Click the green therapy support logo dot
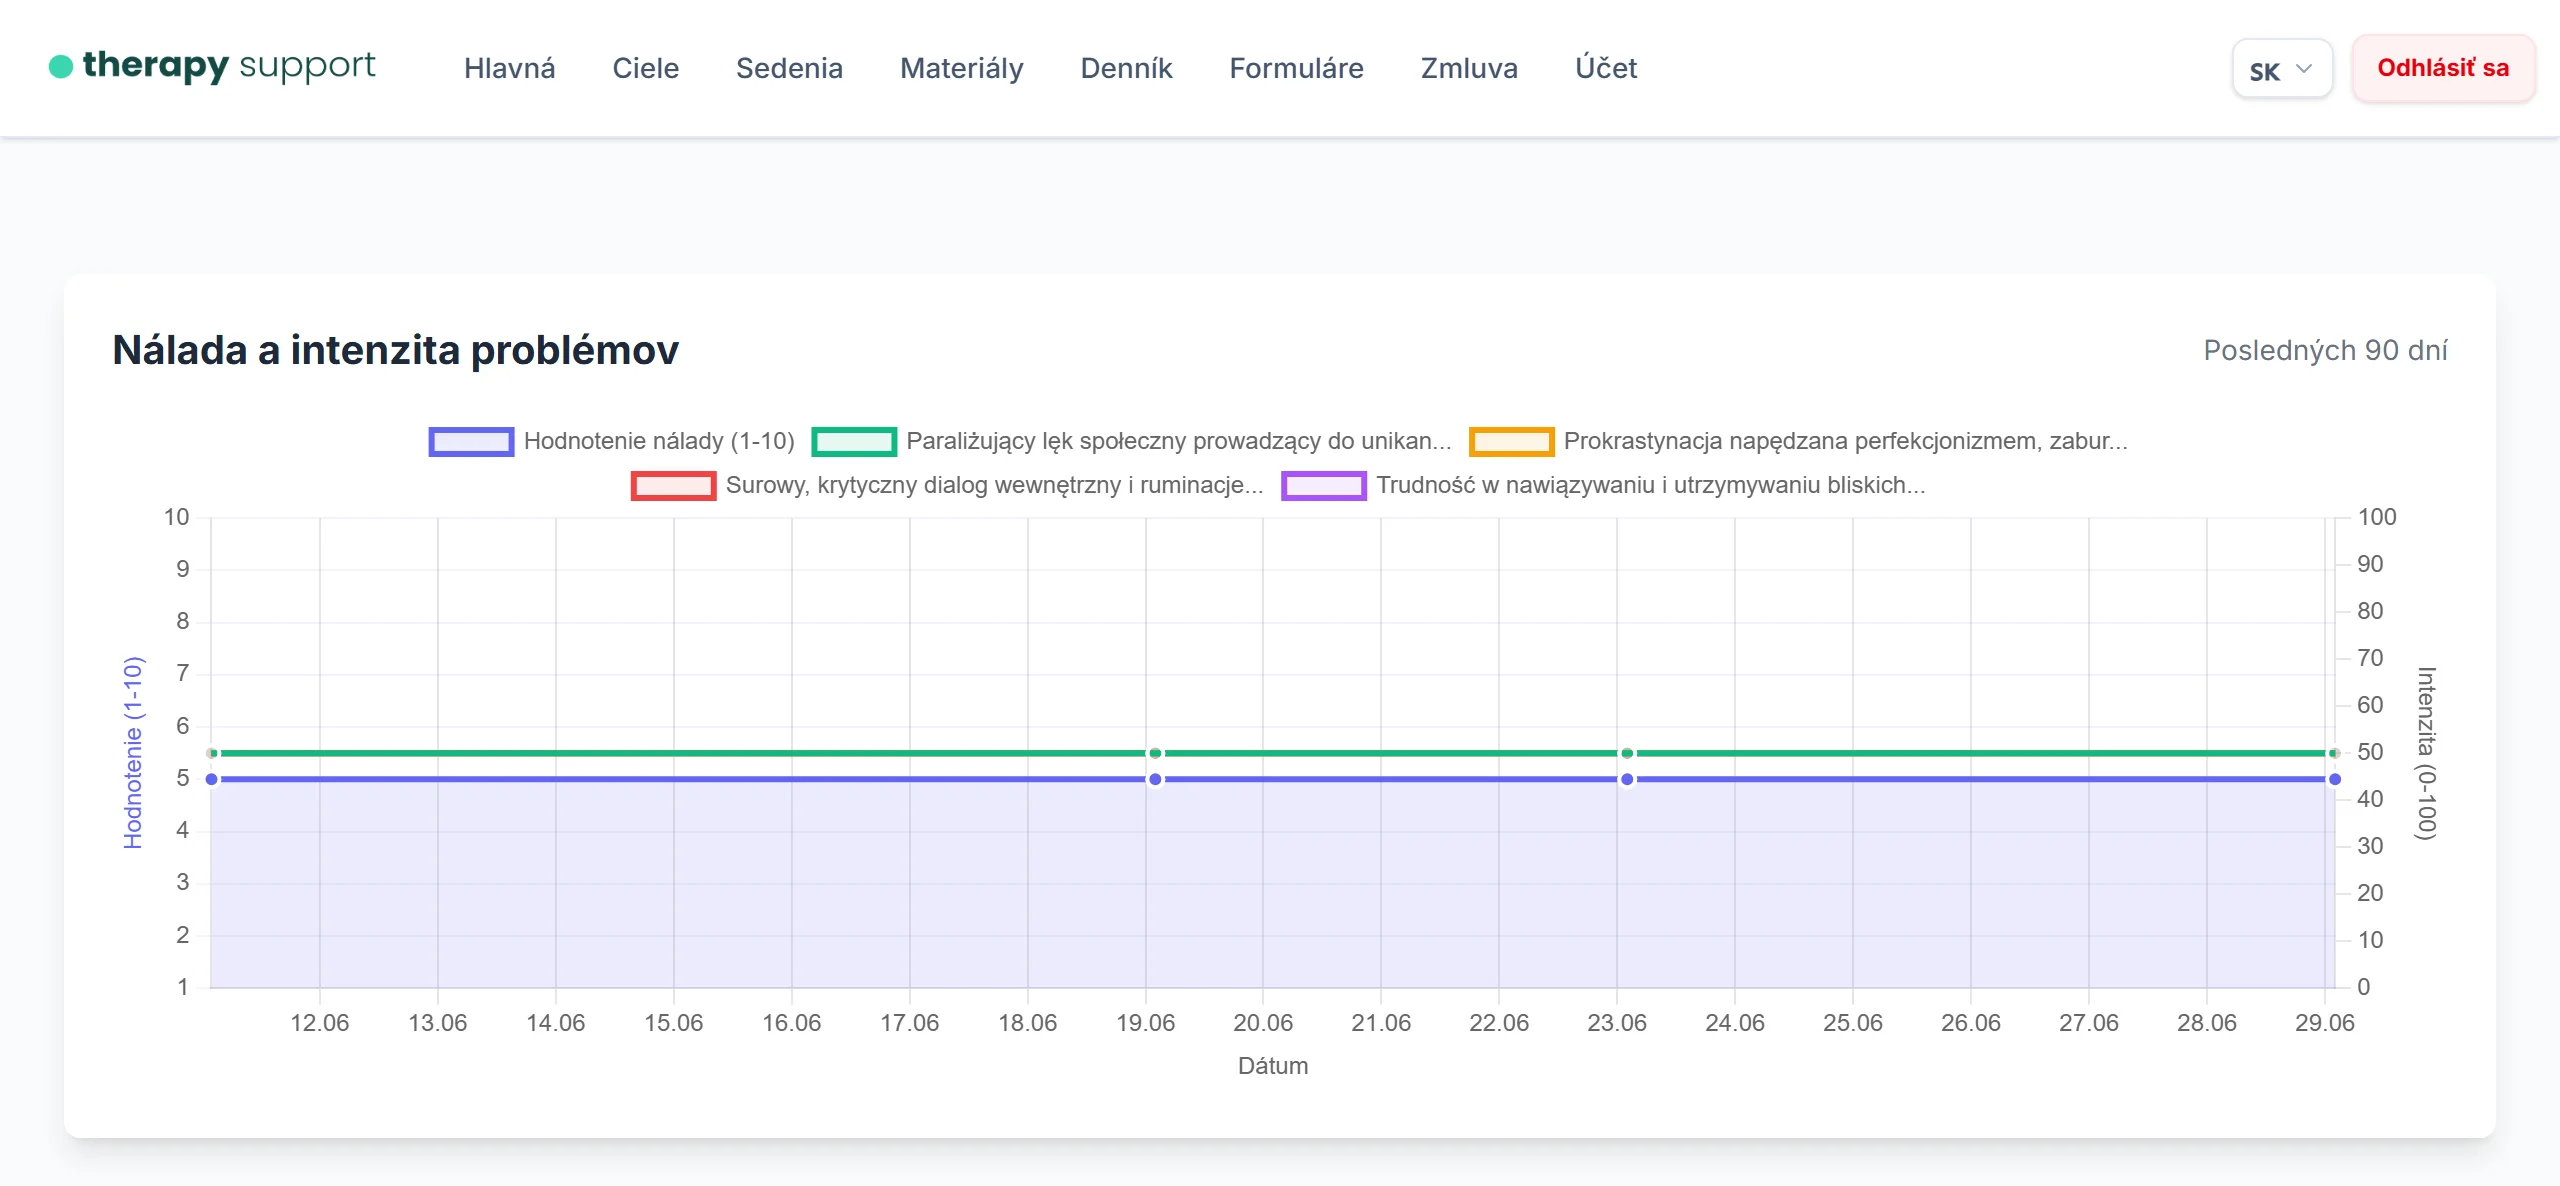 click(x=61, y=67)
